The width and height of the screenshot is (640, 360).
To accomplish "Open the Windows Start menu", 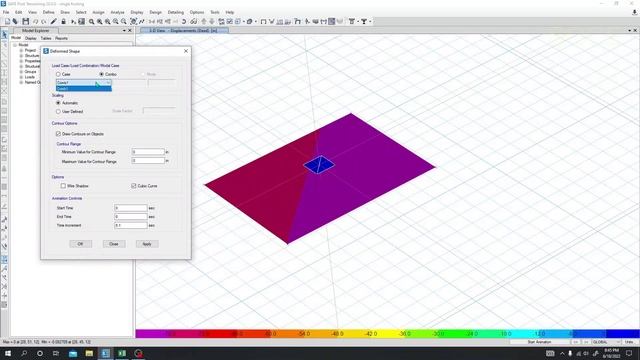I will pyautogui.click(x=8, y=353).
